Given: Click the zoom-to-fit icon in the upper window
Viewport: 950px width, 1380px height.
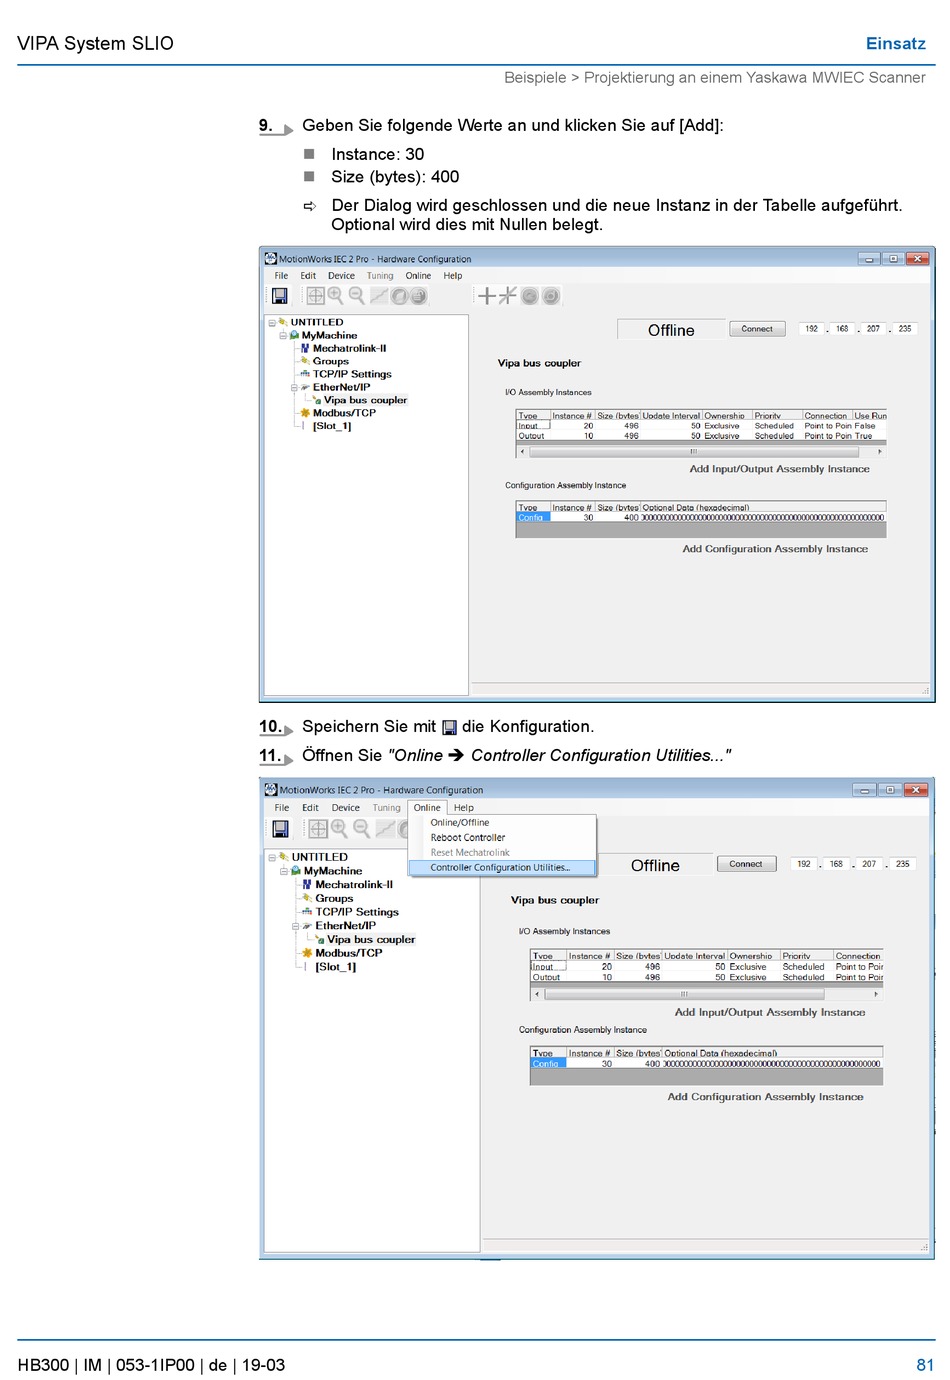Looking at the screenshot, I should (315, 296).
